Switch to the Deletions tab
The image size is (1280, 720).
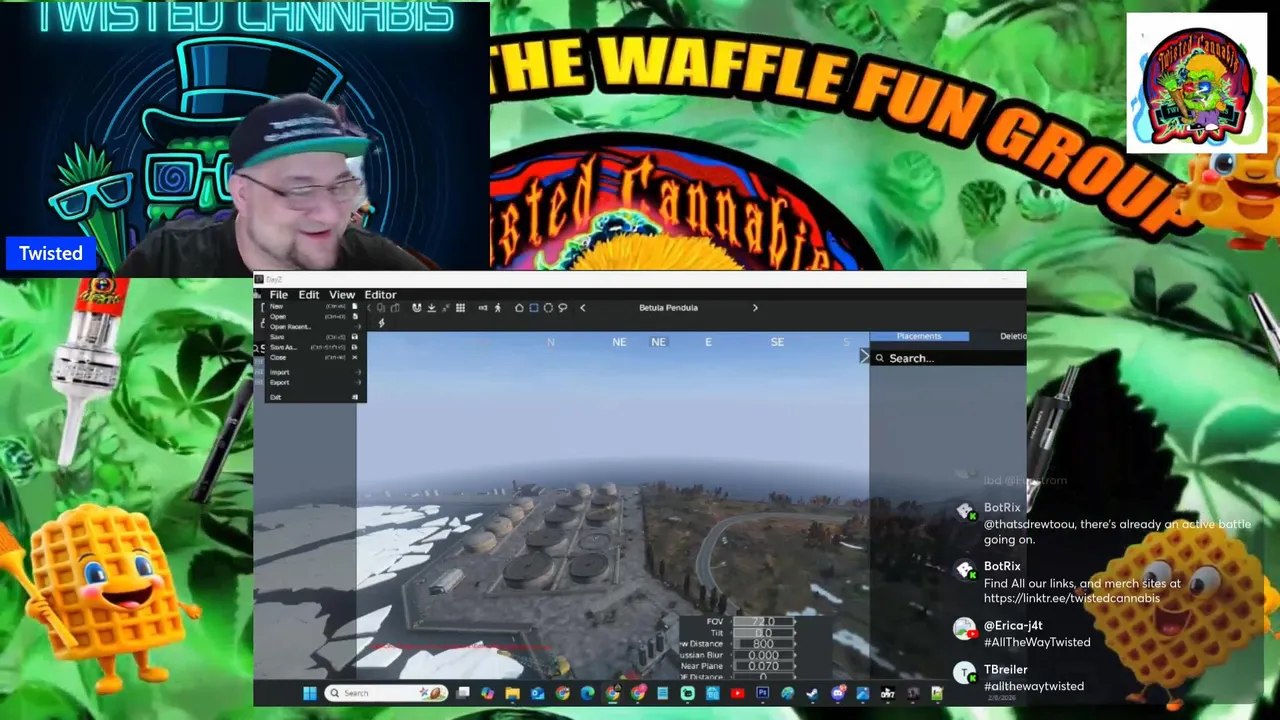point(1012,336)
